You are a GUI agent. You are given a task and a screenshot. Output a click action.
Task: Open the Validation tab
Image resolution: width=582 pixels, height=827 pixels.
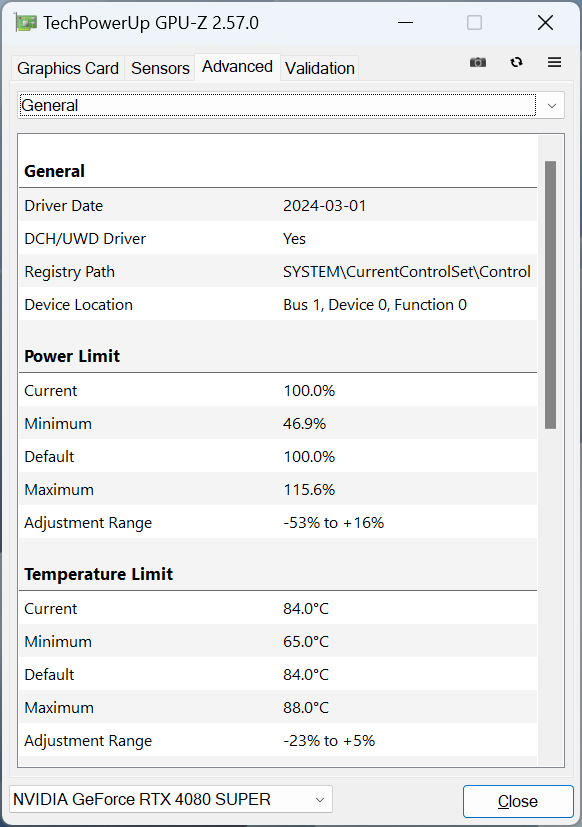[x=320, y=68]
